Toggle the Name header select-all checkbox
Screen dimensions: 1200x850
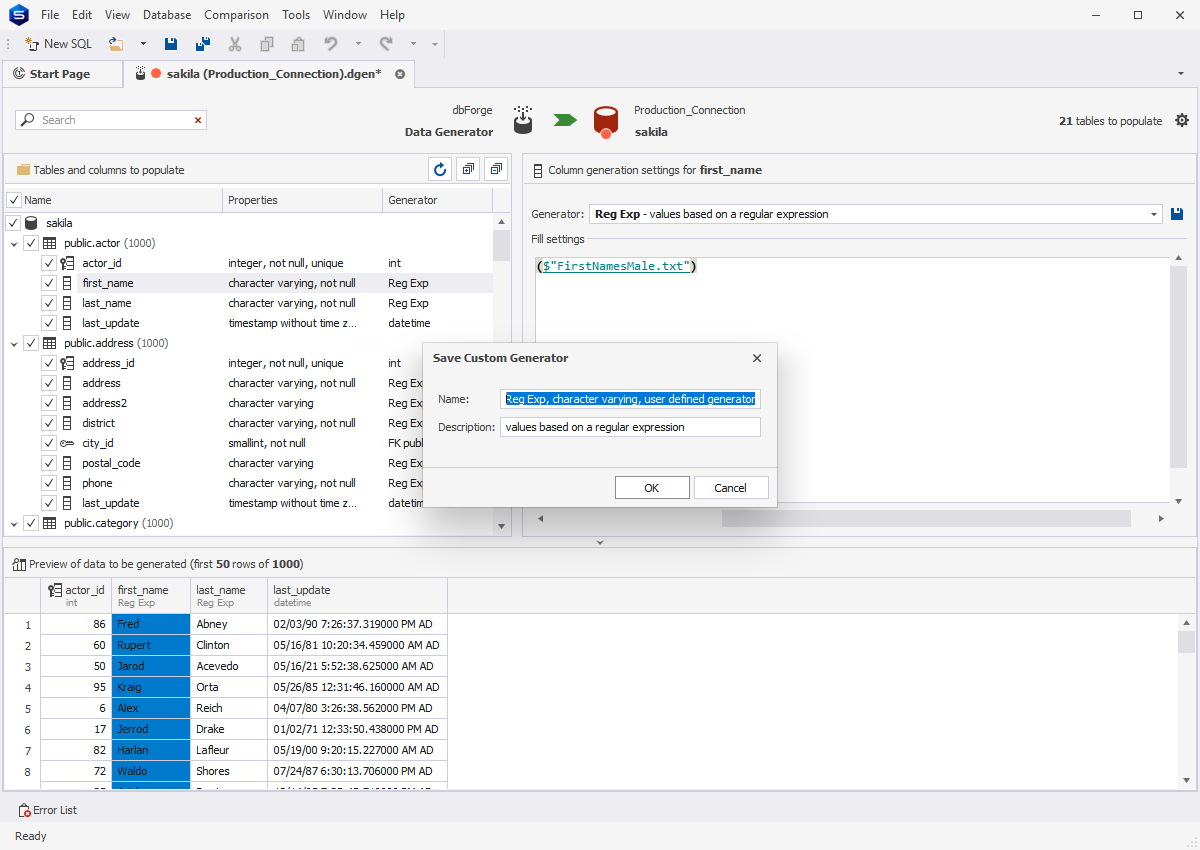point(13,200)
